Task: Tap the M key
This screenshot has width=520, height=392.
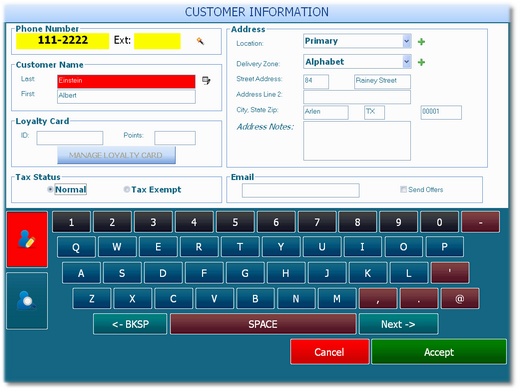Action: (x=337, y=299)
